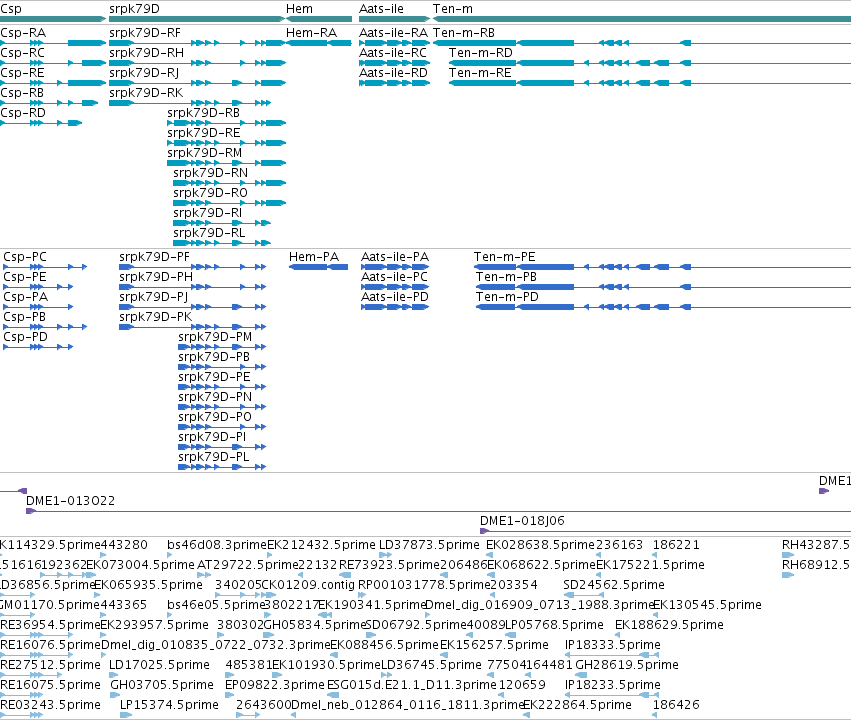Click the EK222864.5prime EST label
Viewport: 851px width, 720px height.
point(577,705)
